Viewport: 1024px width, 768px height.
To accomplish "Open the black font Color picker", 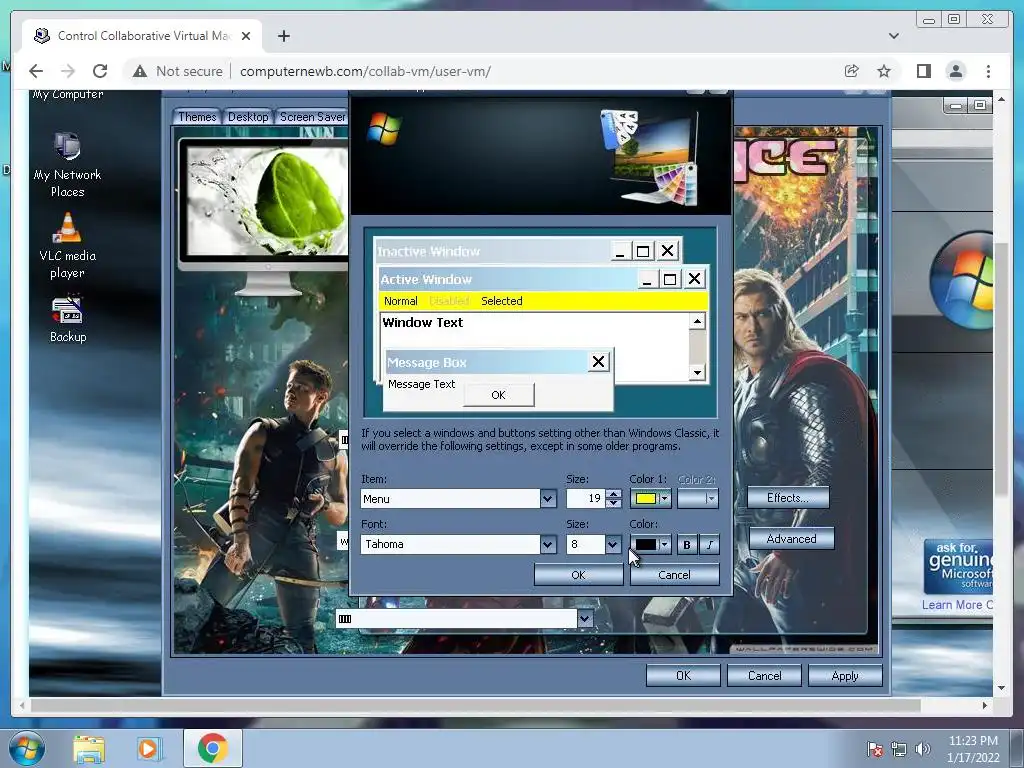I will click(650, 545).
